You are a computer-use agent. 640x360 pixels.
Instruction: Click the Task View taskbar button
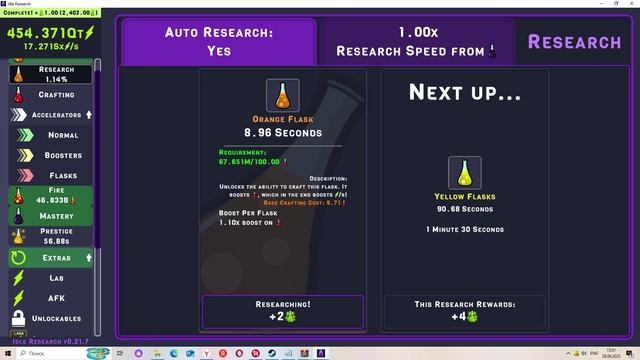click(120, 353)
